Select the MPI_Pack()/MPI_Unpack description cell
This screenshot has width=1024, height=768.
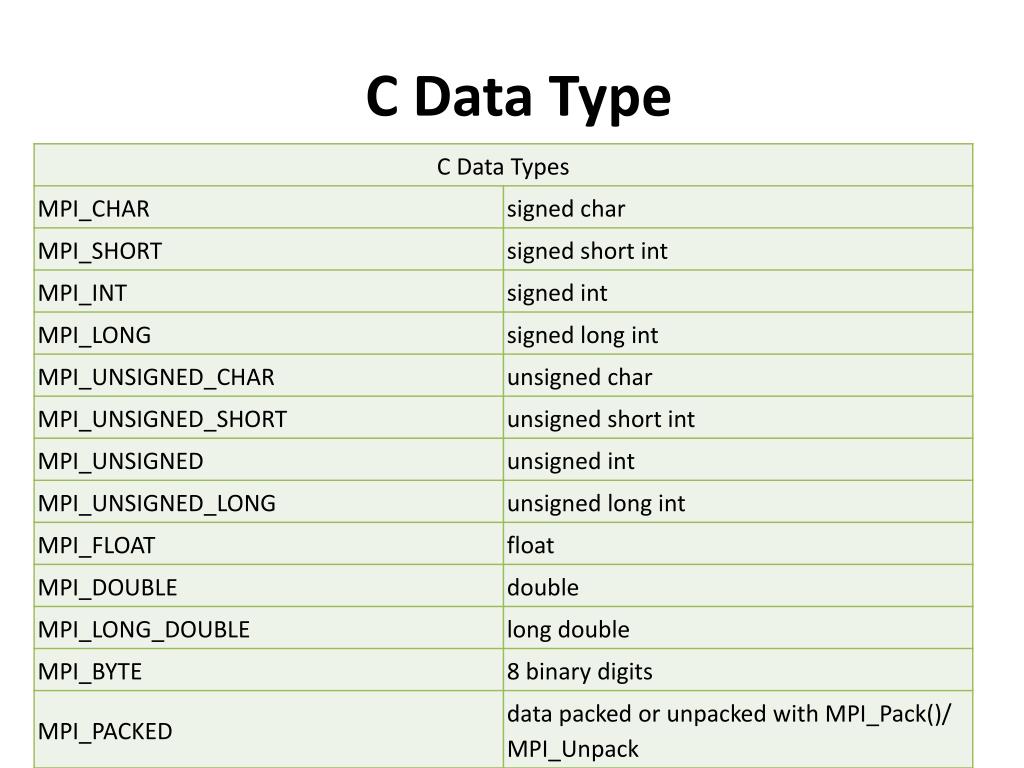[x=738, y=729]
